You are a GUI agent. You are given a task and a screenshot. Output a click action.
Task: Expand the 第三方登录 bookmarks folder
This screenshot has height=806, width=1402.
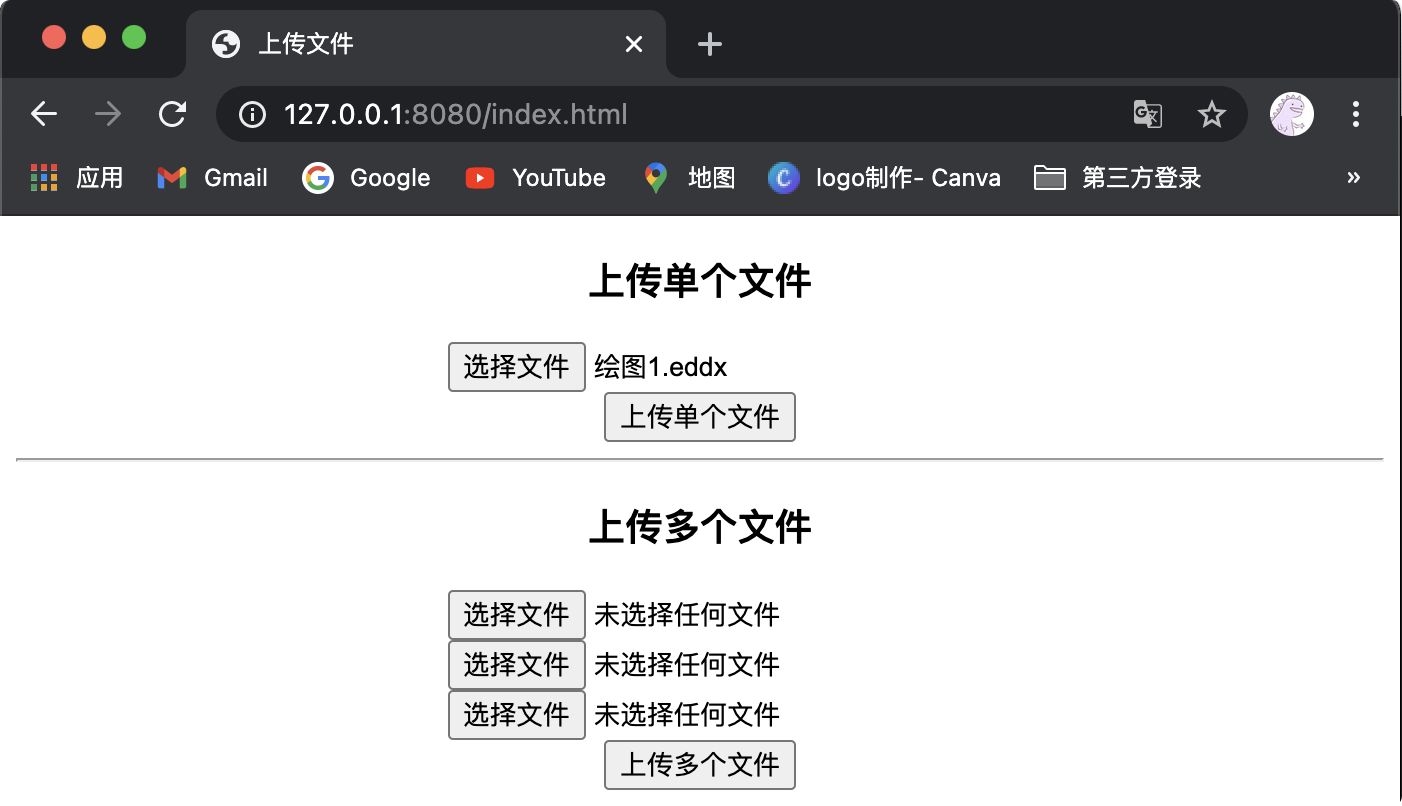click(1117, 178)
